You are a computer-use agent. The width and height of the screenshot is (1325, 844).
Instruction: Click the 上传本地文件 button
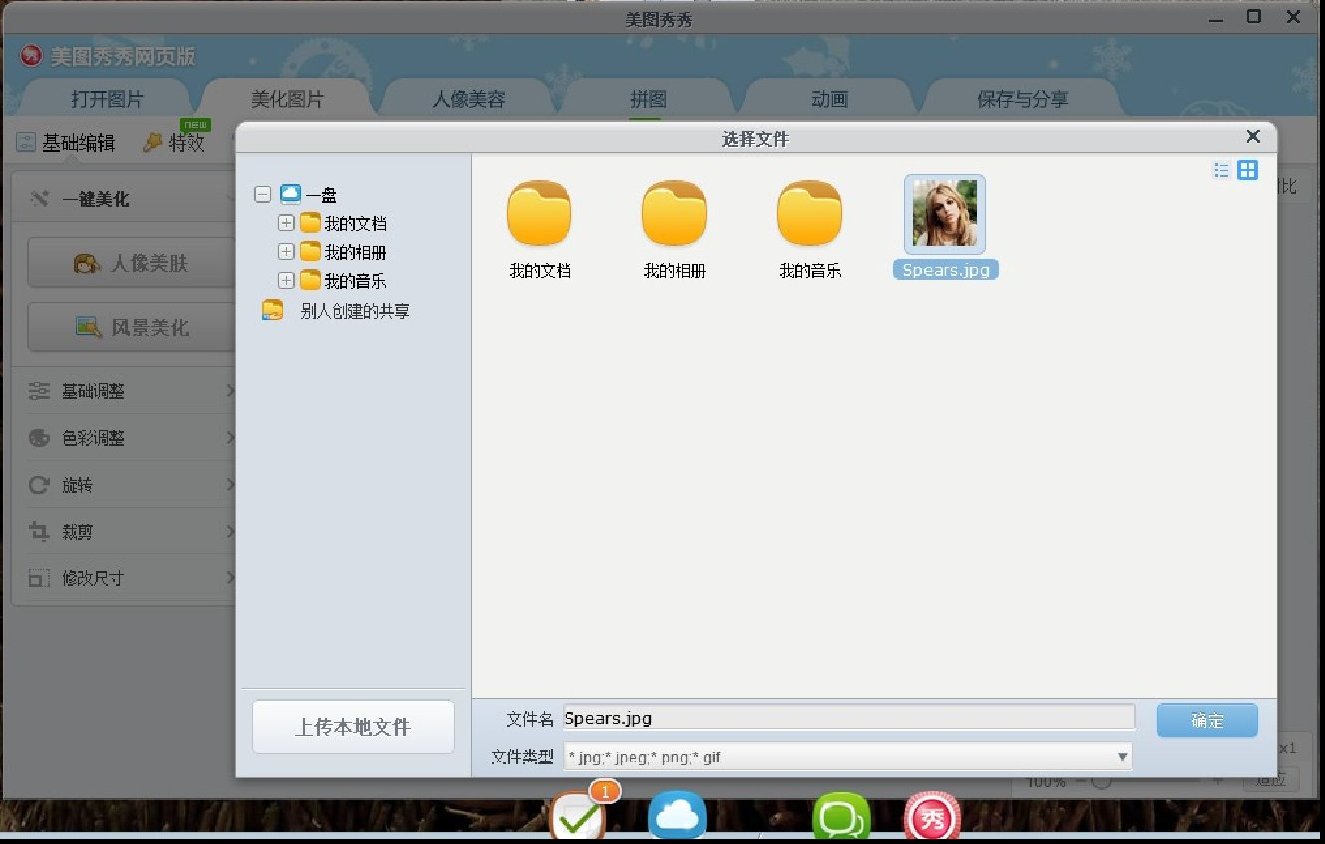pos(353,727)
